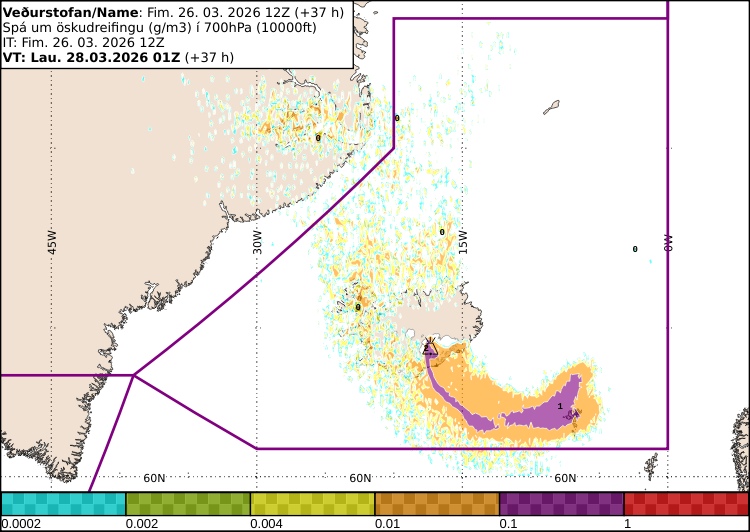Click the cyan 0.0002 legend swatch
Image resolution: width=750 pixels, height=532 pixels.
63,504
